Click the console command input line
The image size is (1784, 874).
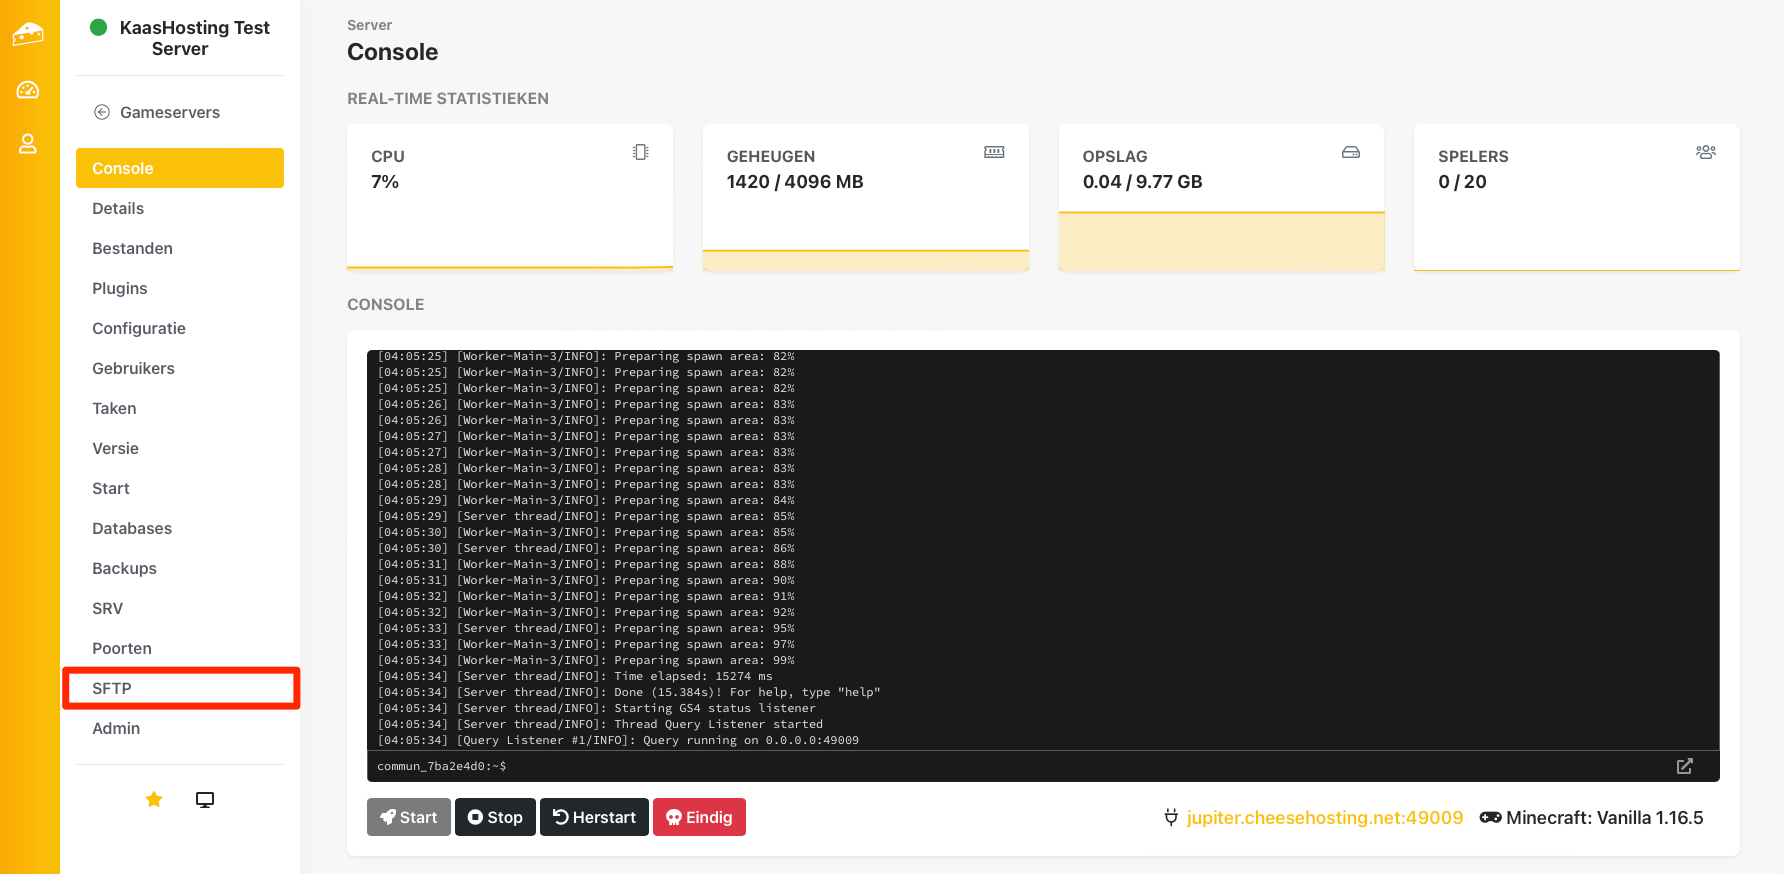[1000, 766]
